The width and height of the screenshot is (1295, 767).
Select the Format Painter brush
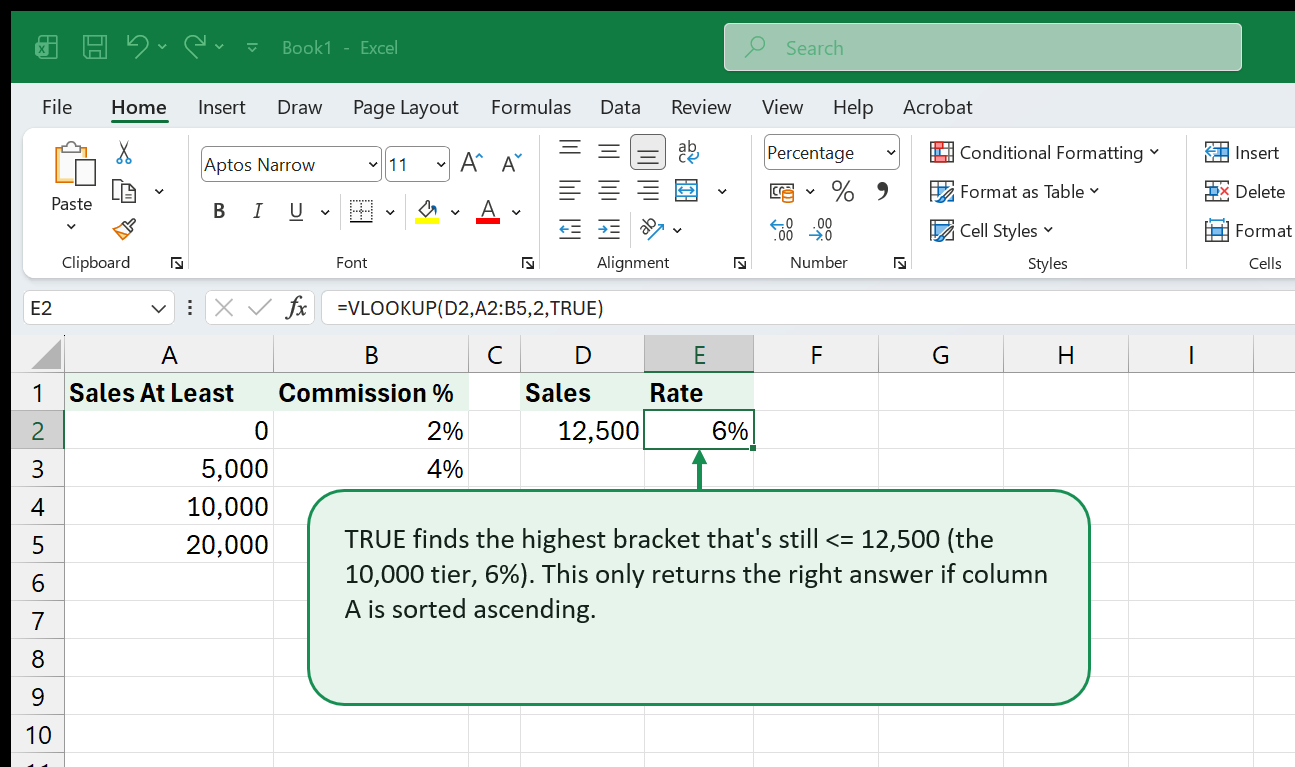[124, 230]
